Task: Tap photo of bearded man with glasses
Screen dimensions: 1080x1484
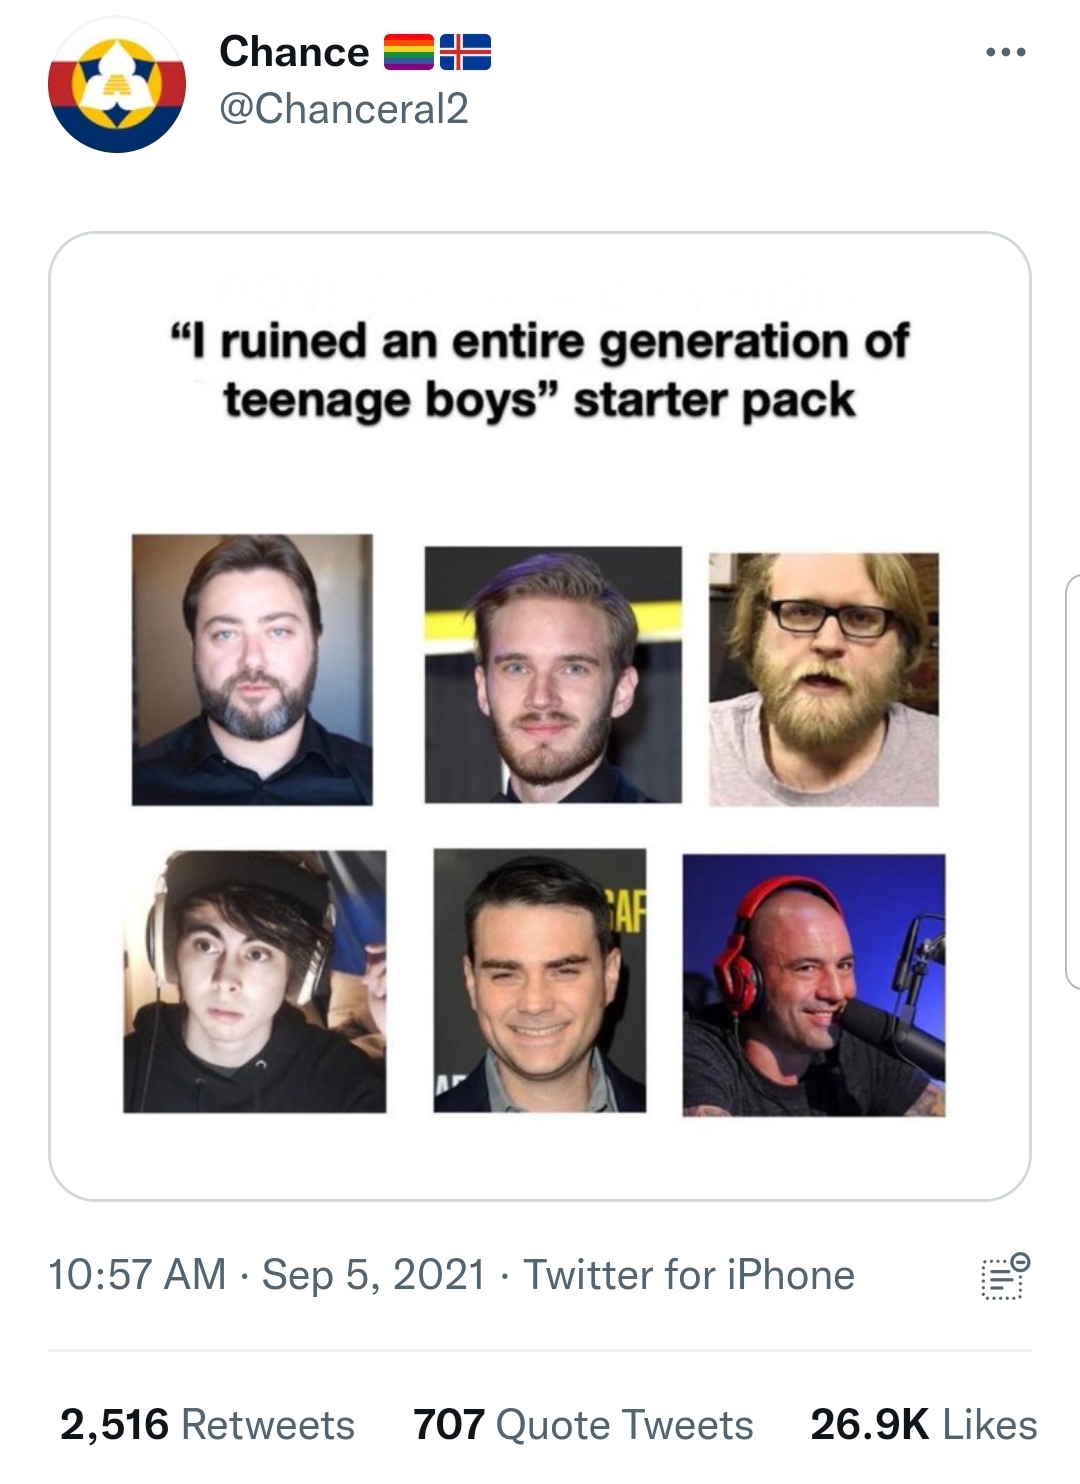Action: [824, 679]
